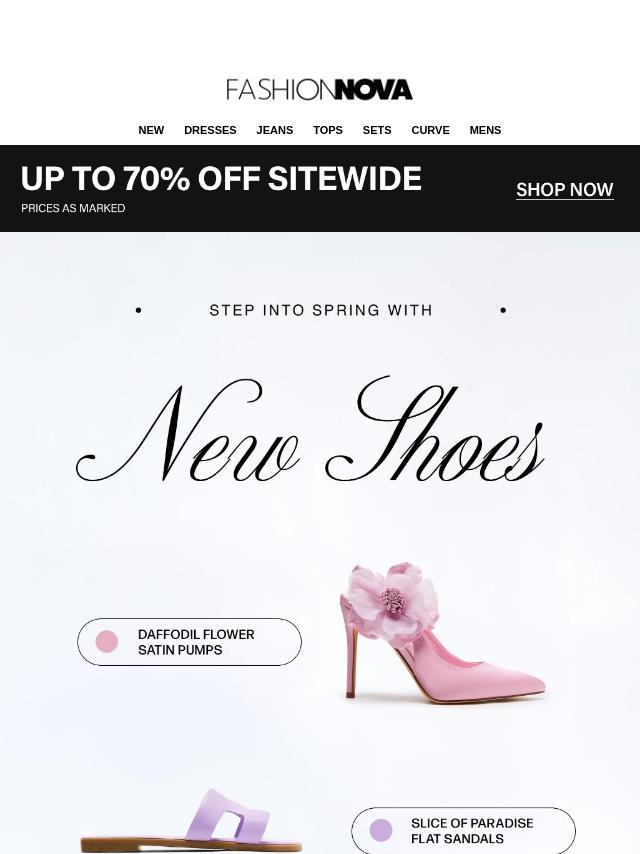Click the pink swatch dot beside Daffodil Flower
The width and height of the screenshot is (640, 854).
click(x=107, y=642)
